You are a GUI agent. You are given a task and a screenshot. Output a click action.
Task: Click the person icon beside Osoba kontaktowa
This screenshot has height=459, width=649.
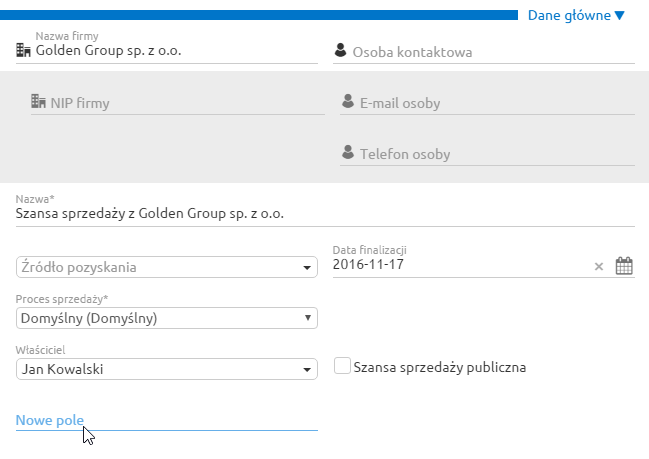pos(340,50)
